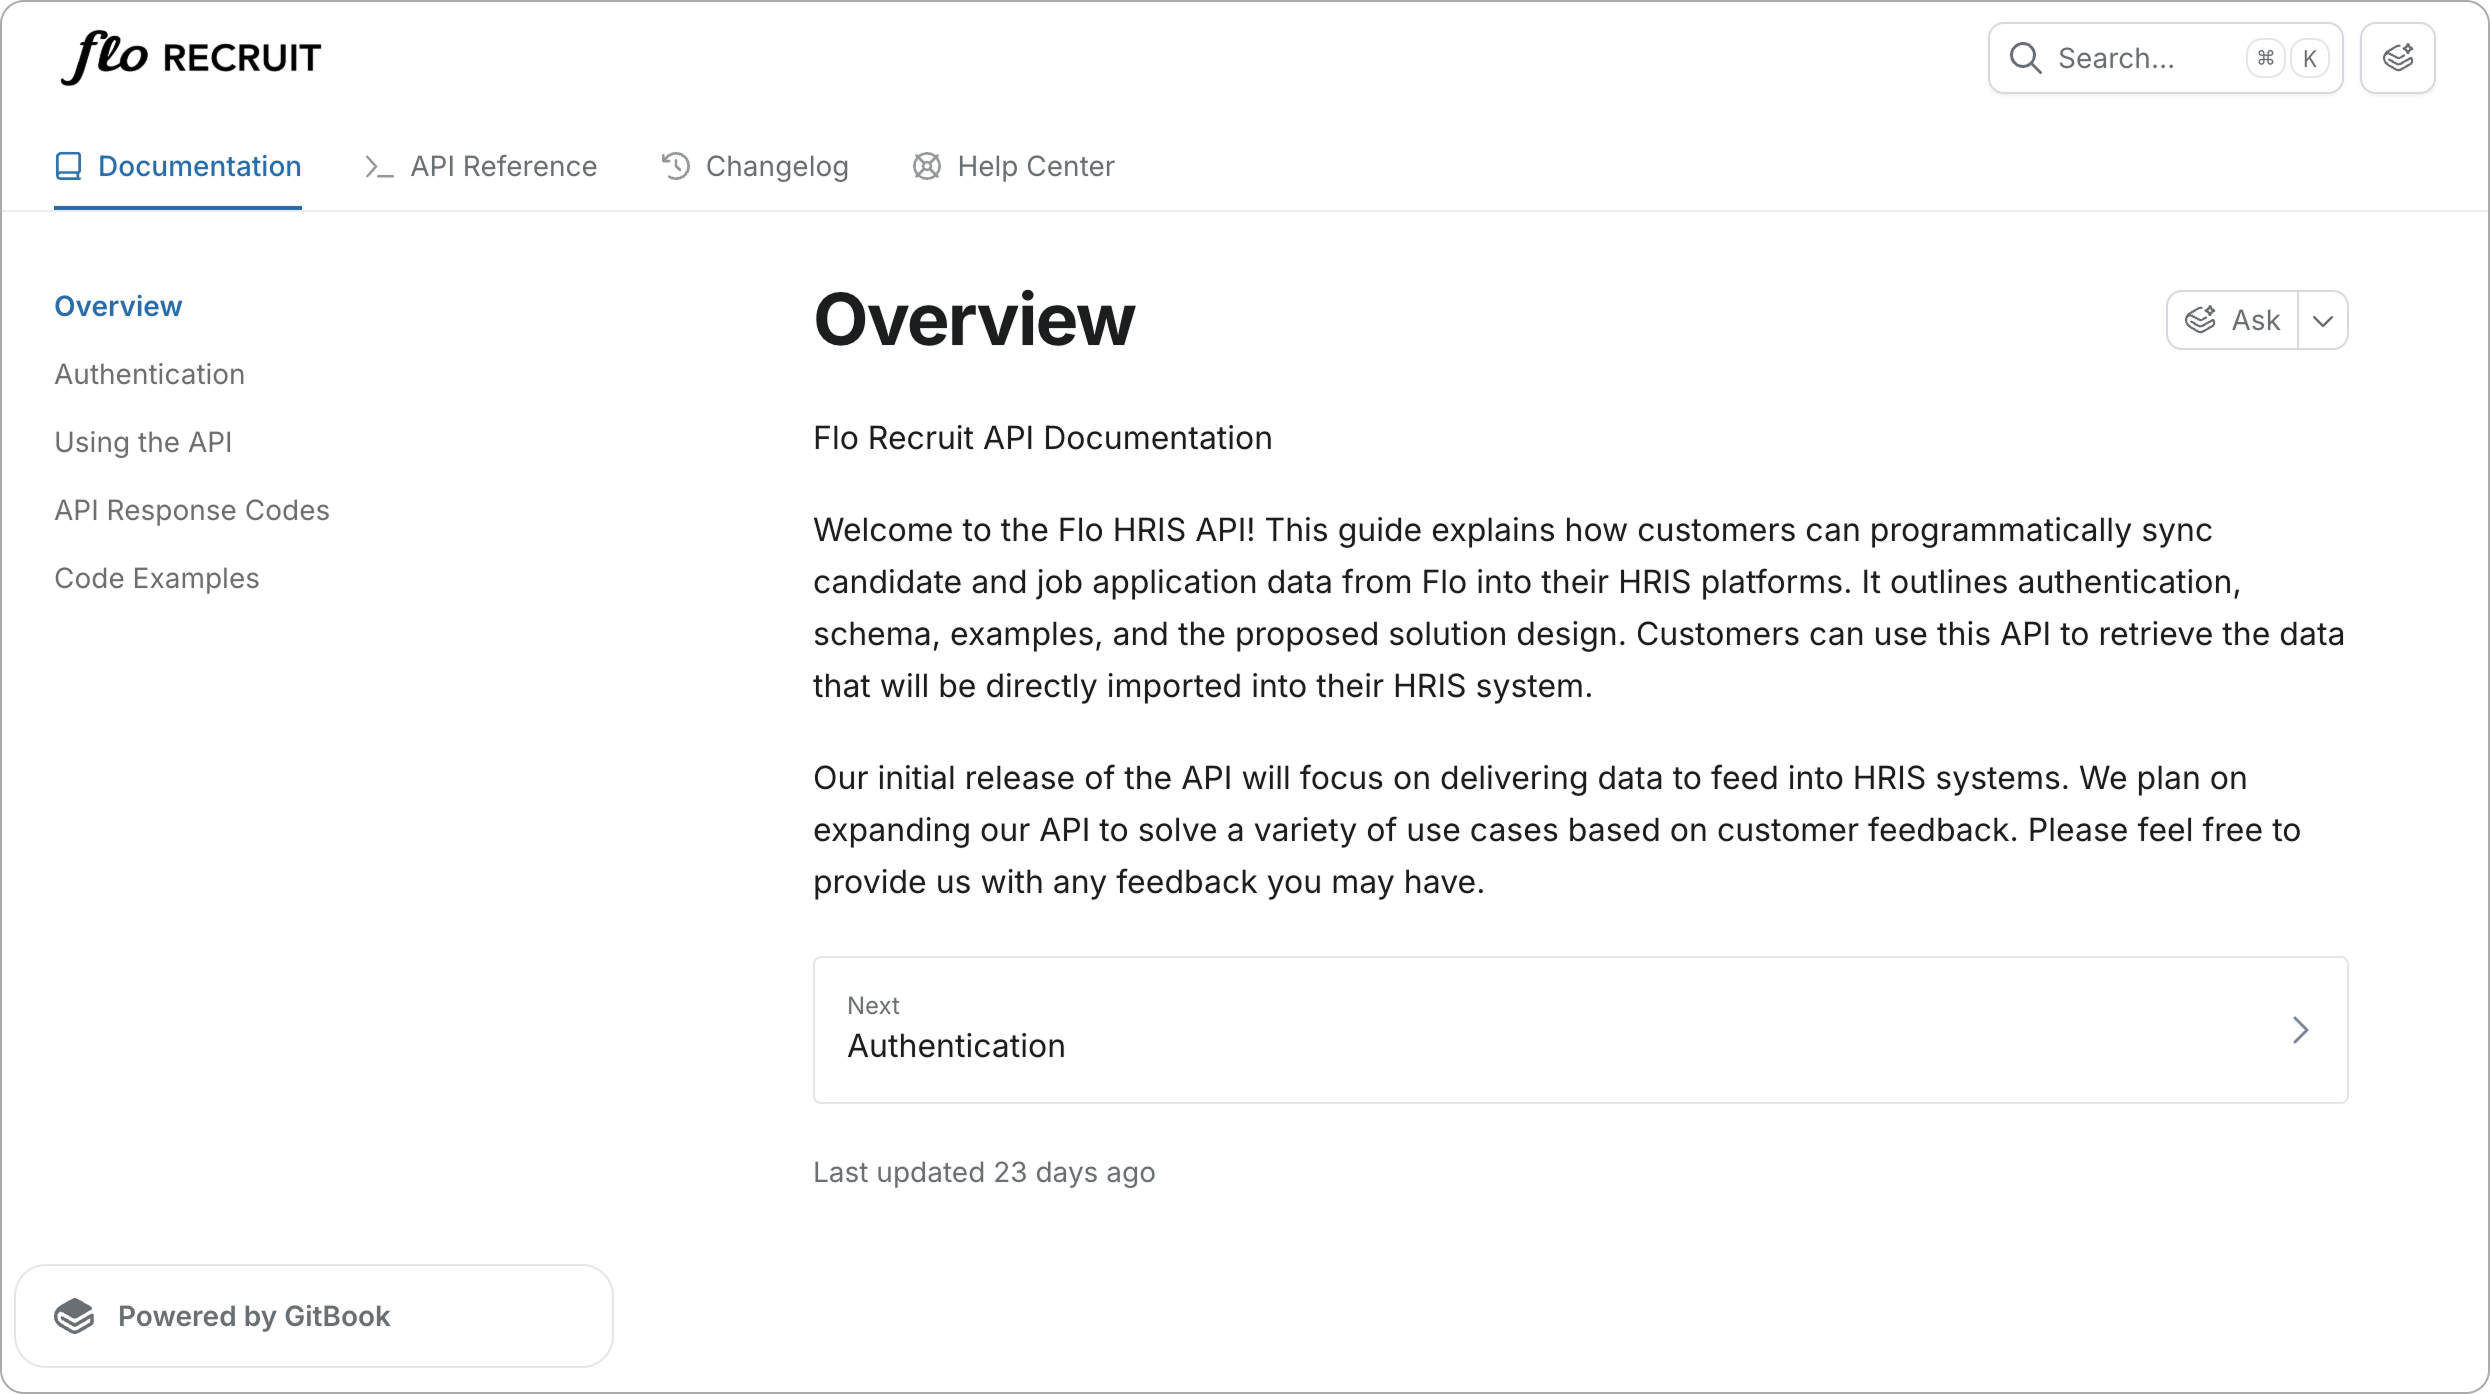The image size is (2490, 1394).
Task: Open the Using the API sidebar page
Action: [x=143, y=442]
